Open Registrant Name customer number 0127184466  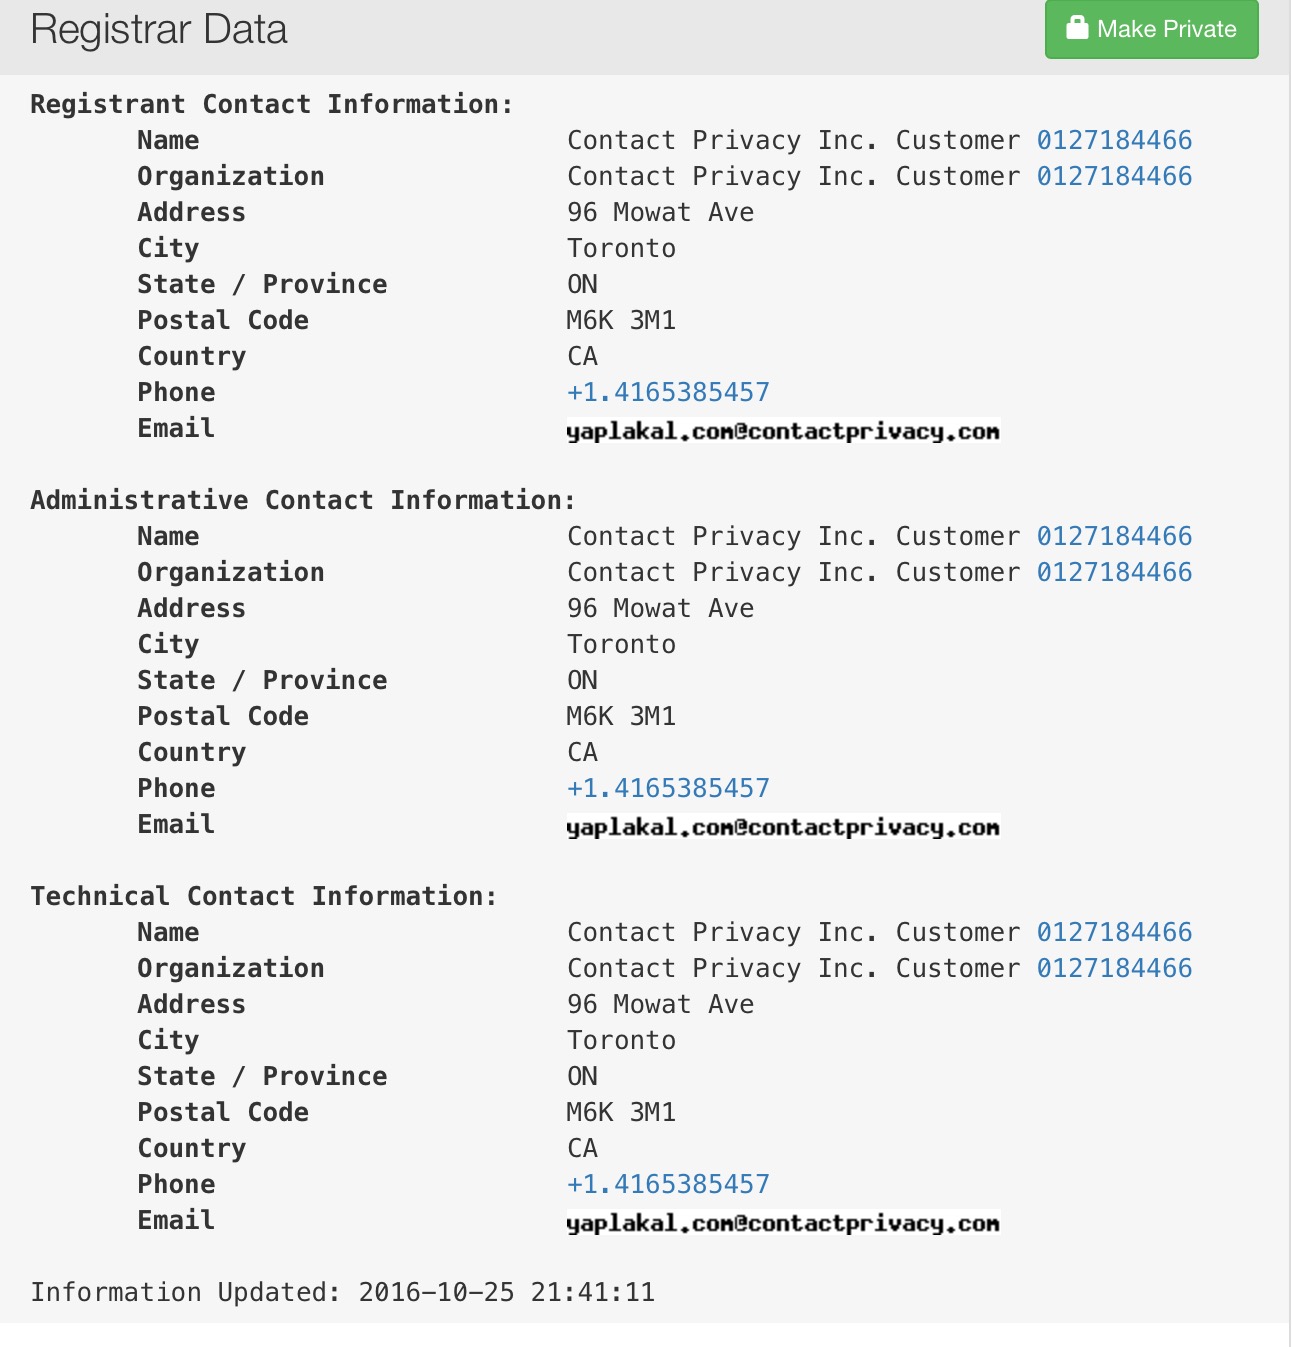pyautogui.click(x=1114, y=140)
